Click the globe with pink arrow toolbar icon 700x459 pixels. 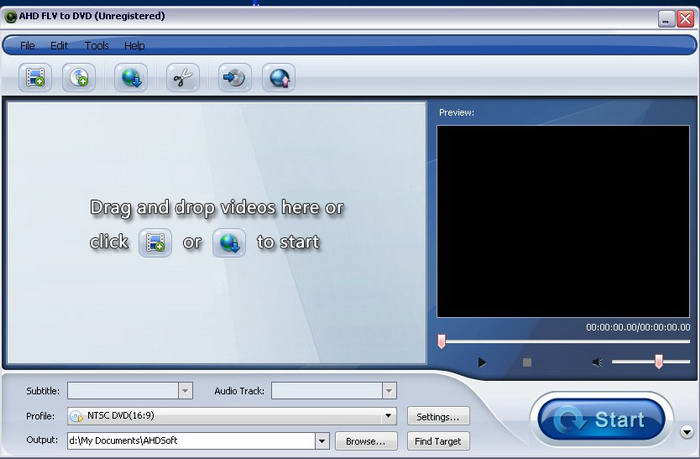[x=279, y=78]
